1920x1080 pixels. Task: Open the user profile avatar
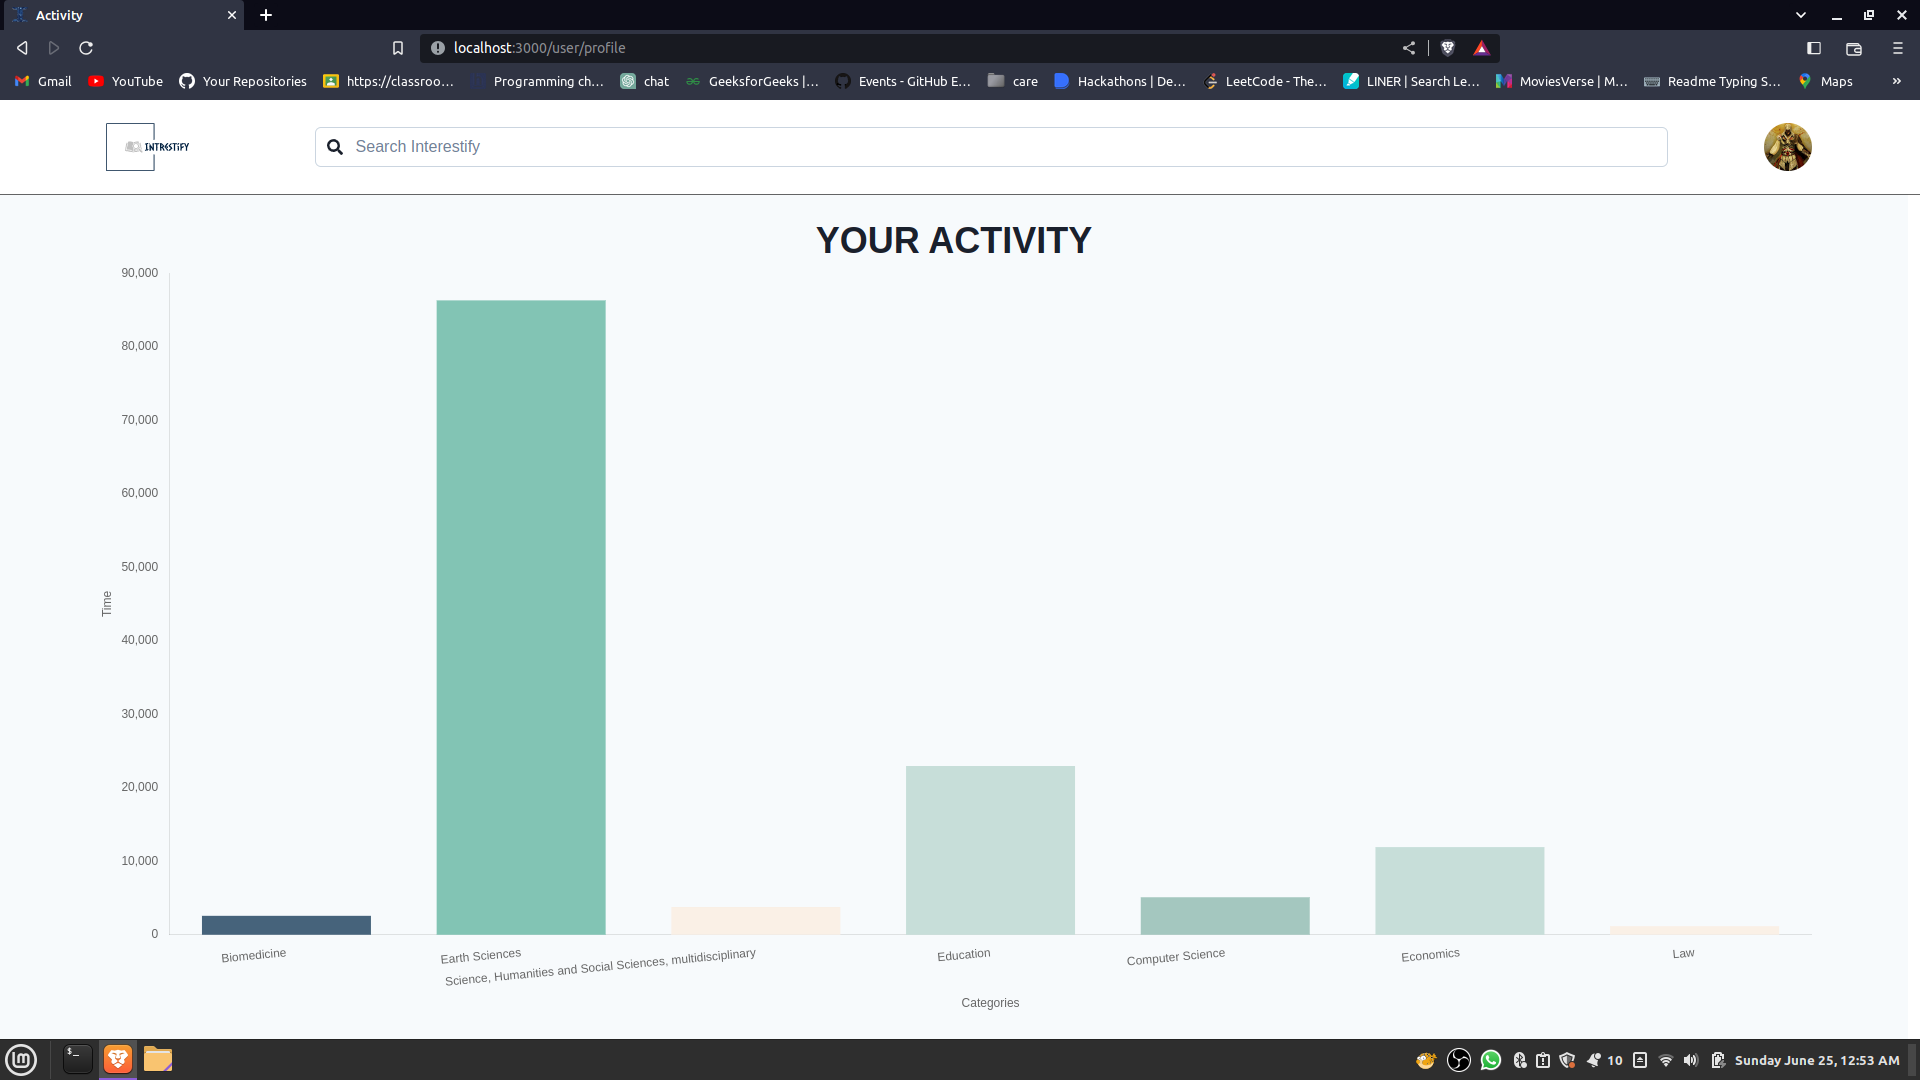point(1787,147)
